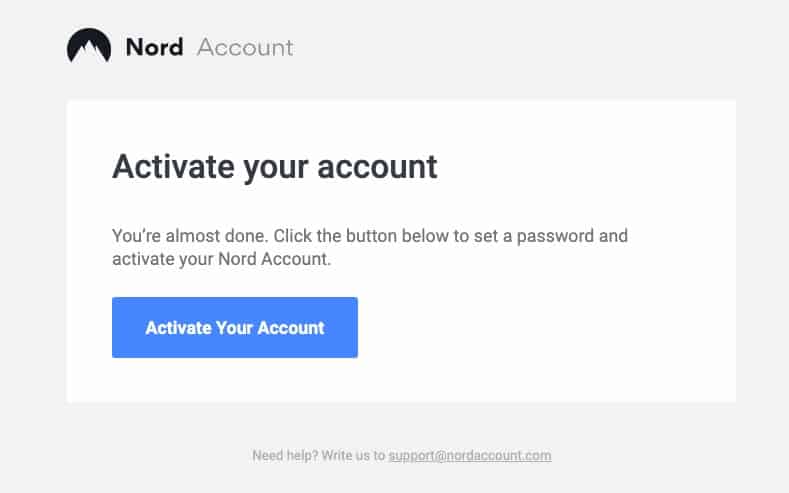Open the support@nordaccount.com email link
789x493 pixels.
[470, 456]
